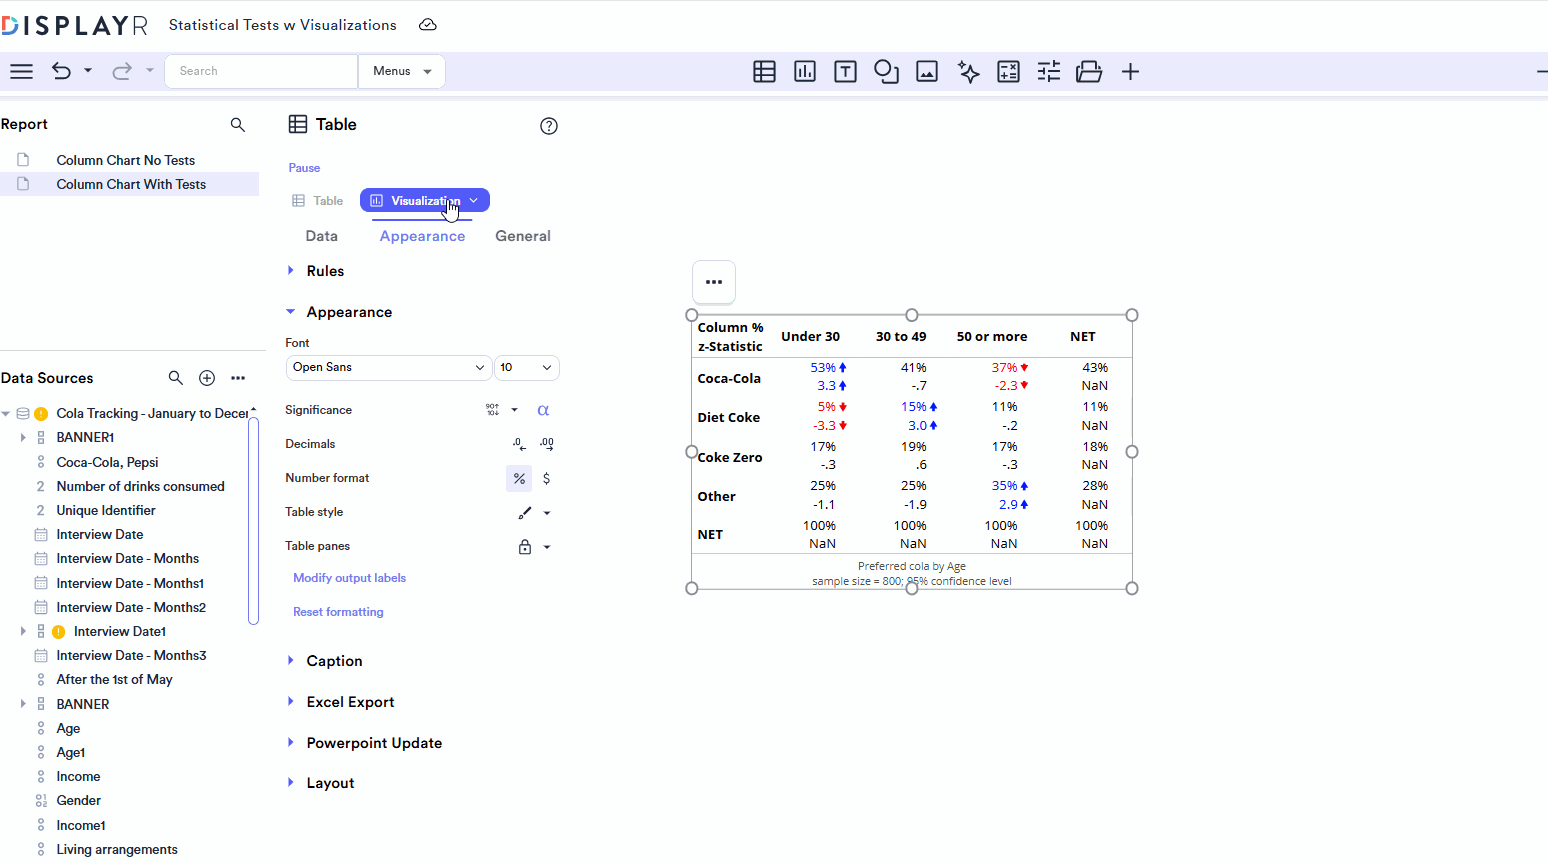Screen dimensions: 1548x864
Task: Expand the Powerpoint Update section
Action: click(291, 743)
